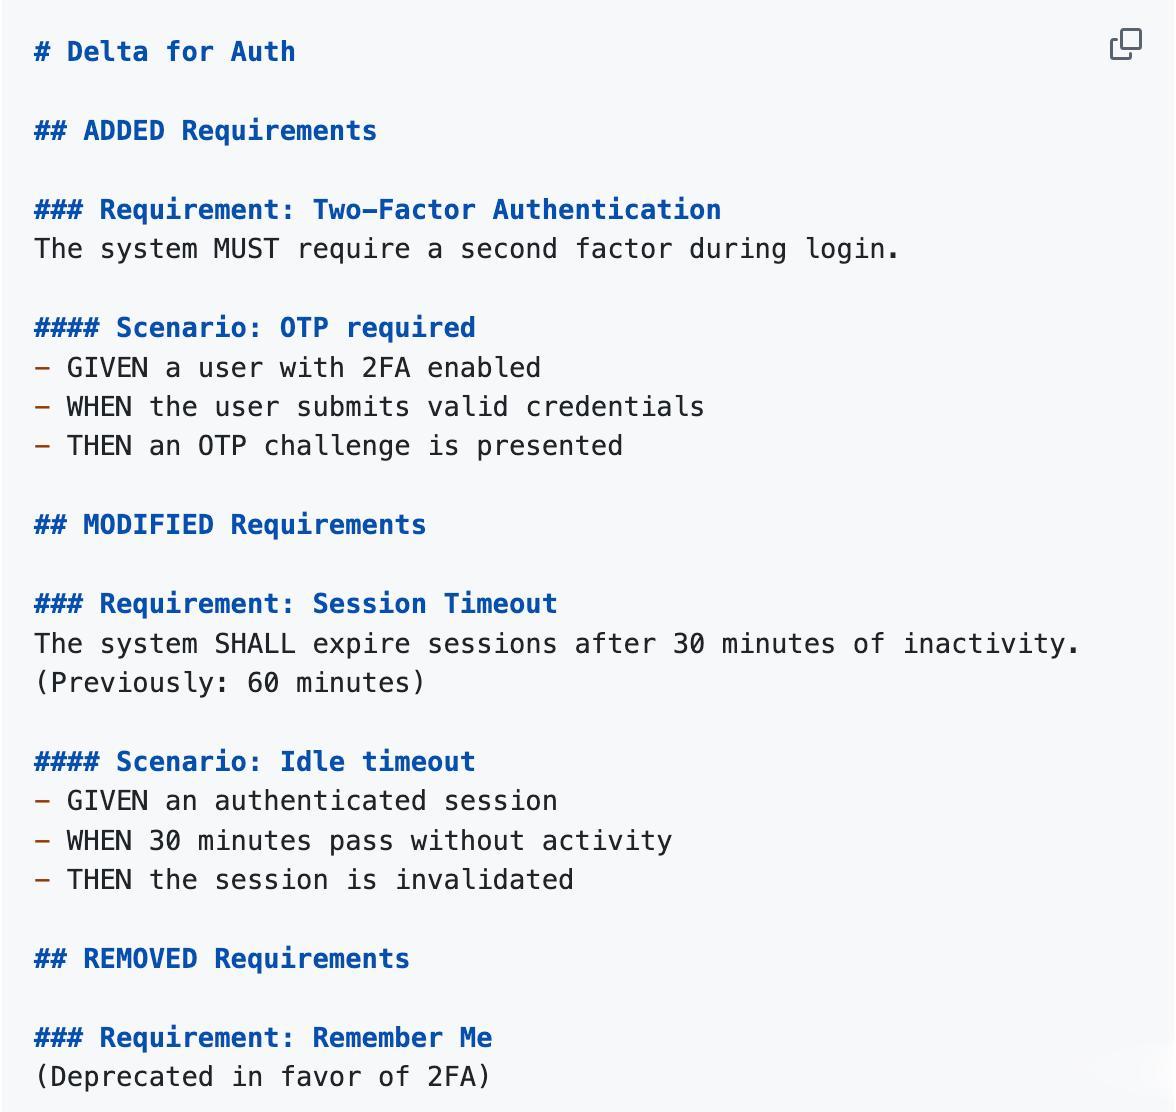Click the copy code icon
1176x1112 pixels.
tap(1126, 45)
